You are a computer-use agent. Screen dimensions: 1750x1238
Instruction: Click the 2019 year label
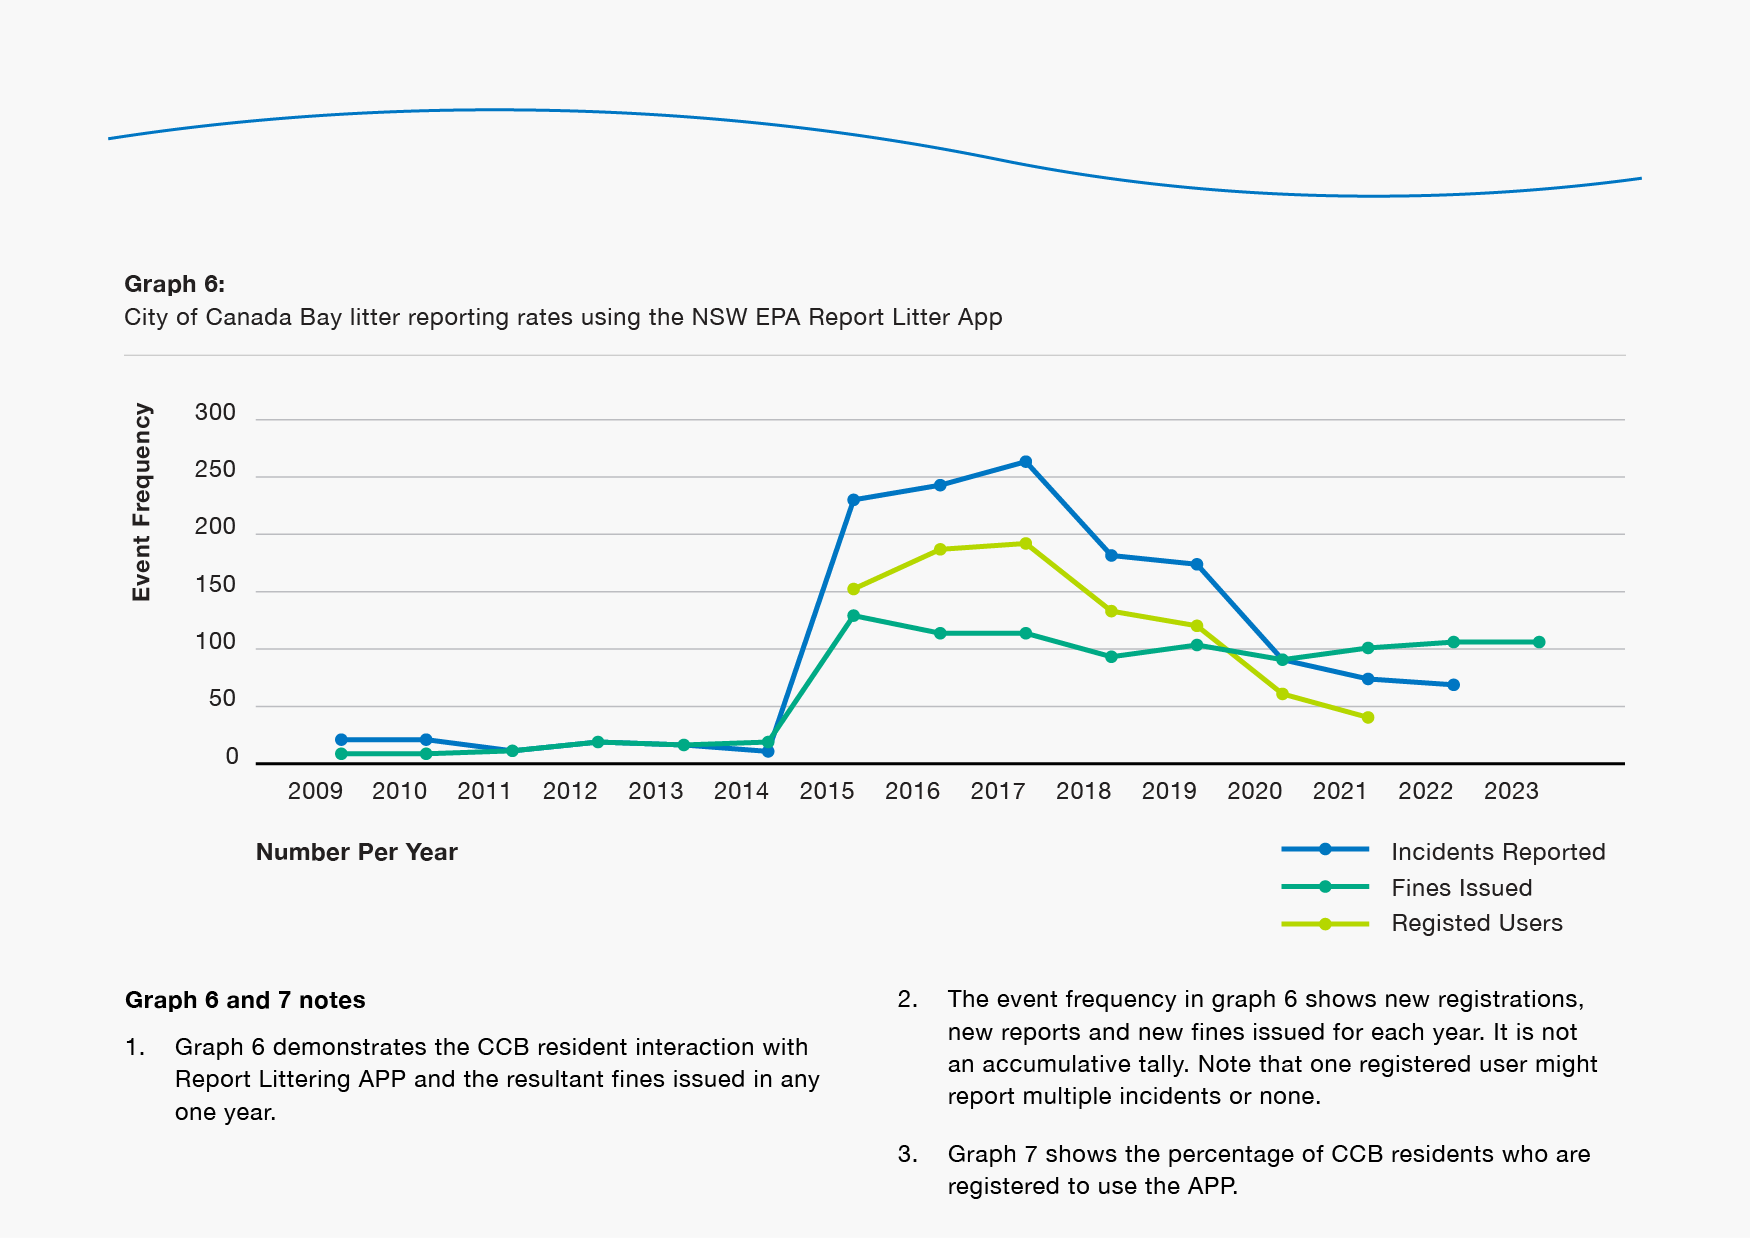[1169, 791]
